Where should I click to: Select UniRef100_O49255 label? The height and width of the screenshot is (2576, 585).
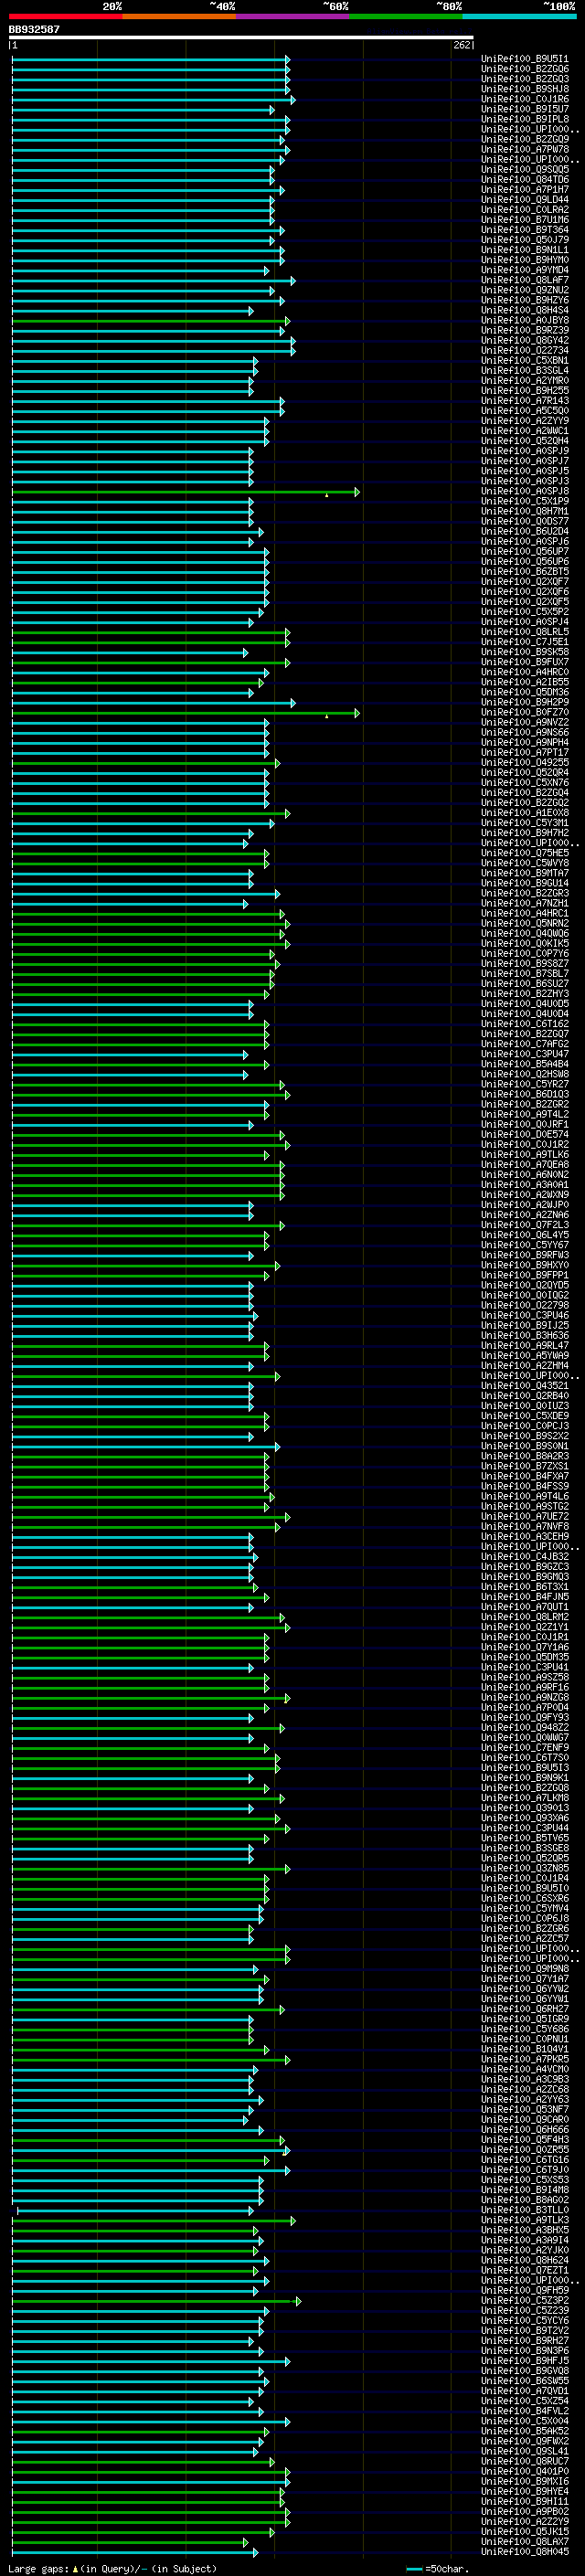525,763
